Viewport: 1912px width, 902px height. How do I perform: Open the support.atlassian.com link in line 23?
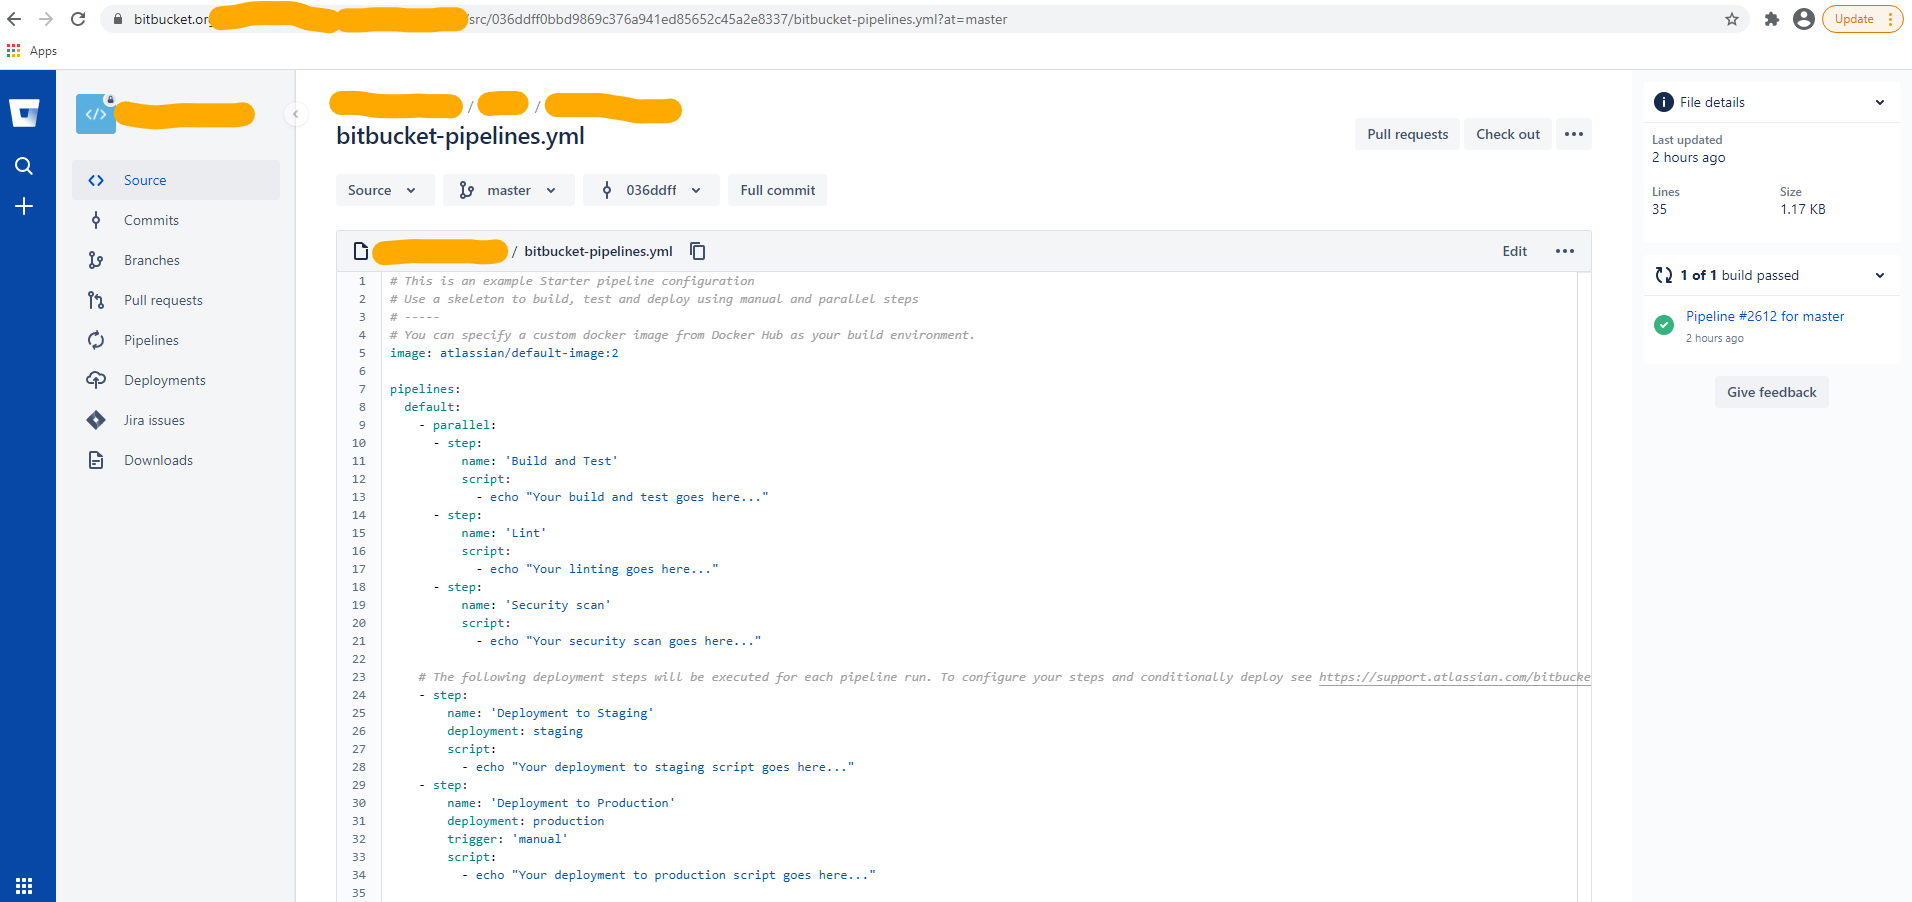pyautogui.click(x=1454, y=677)
